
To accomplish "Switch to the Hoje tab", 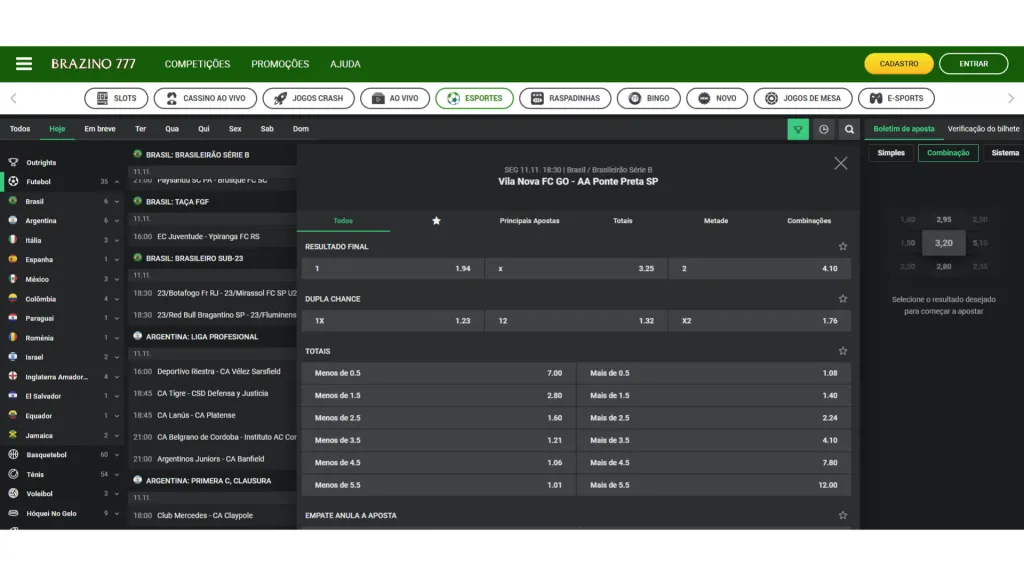I will coord(56,129).
